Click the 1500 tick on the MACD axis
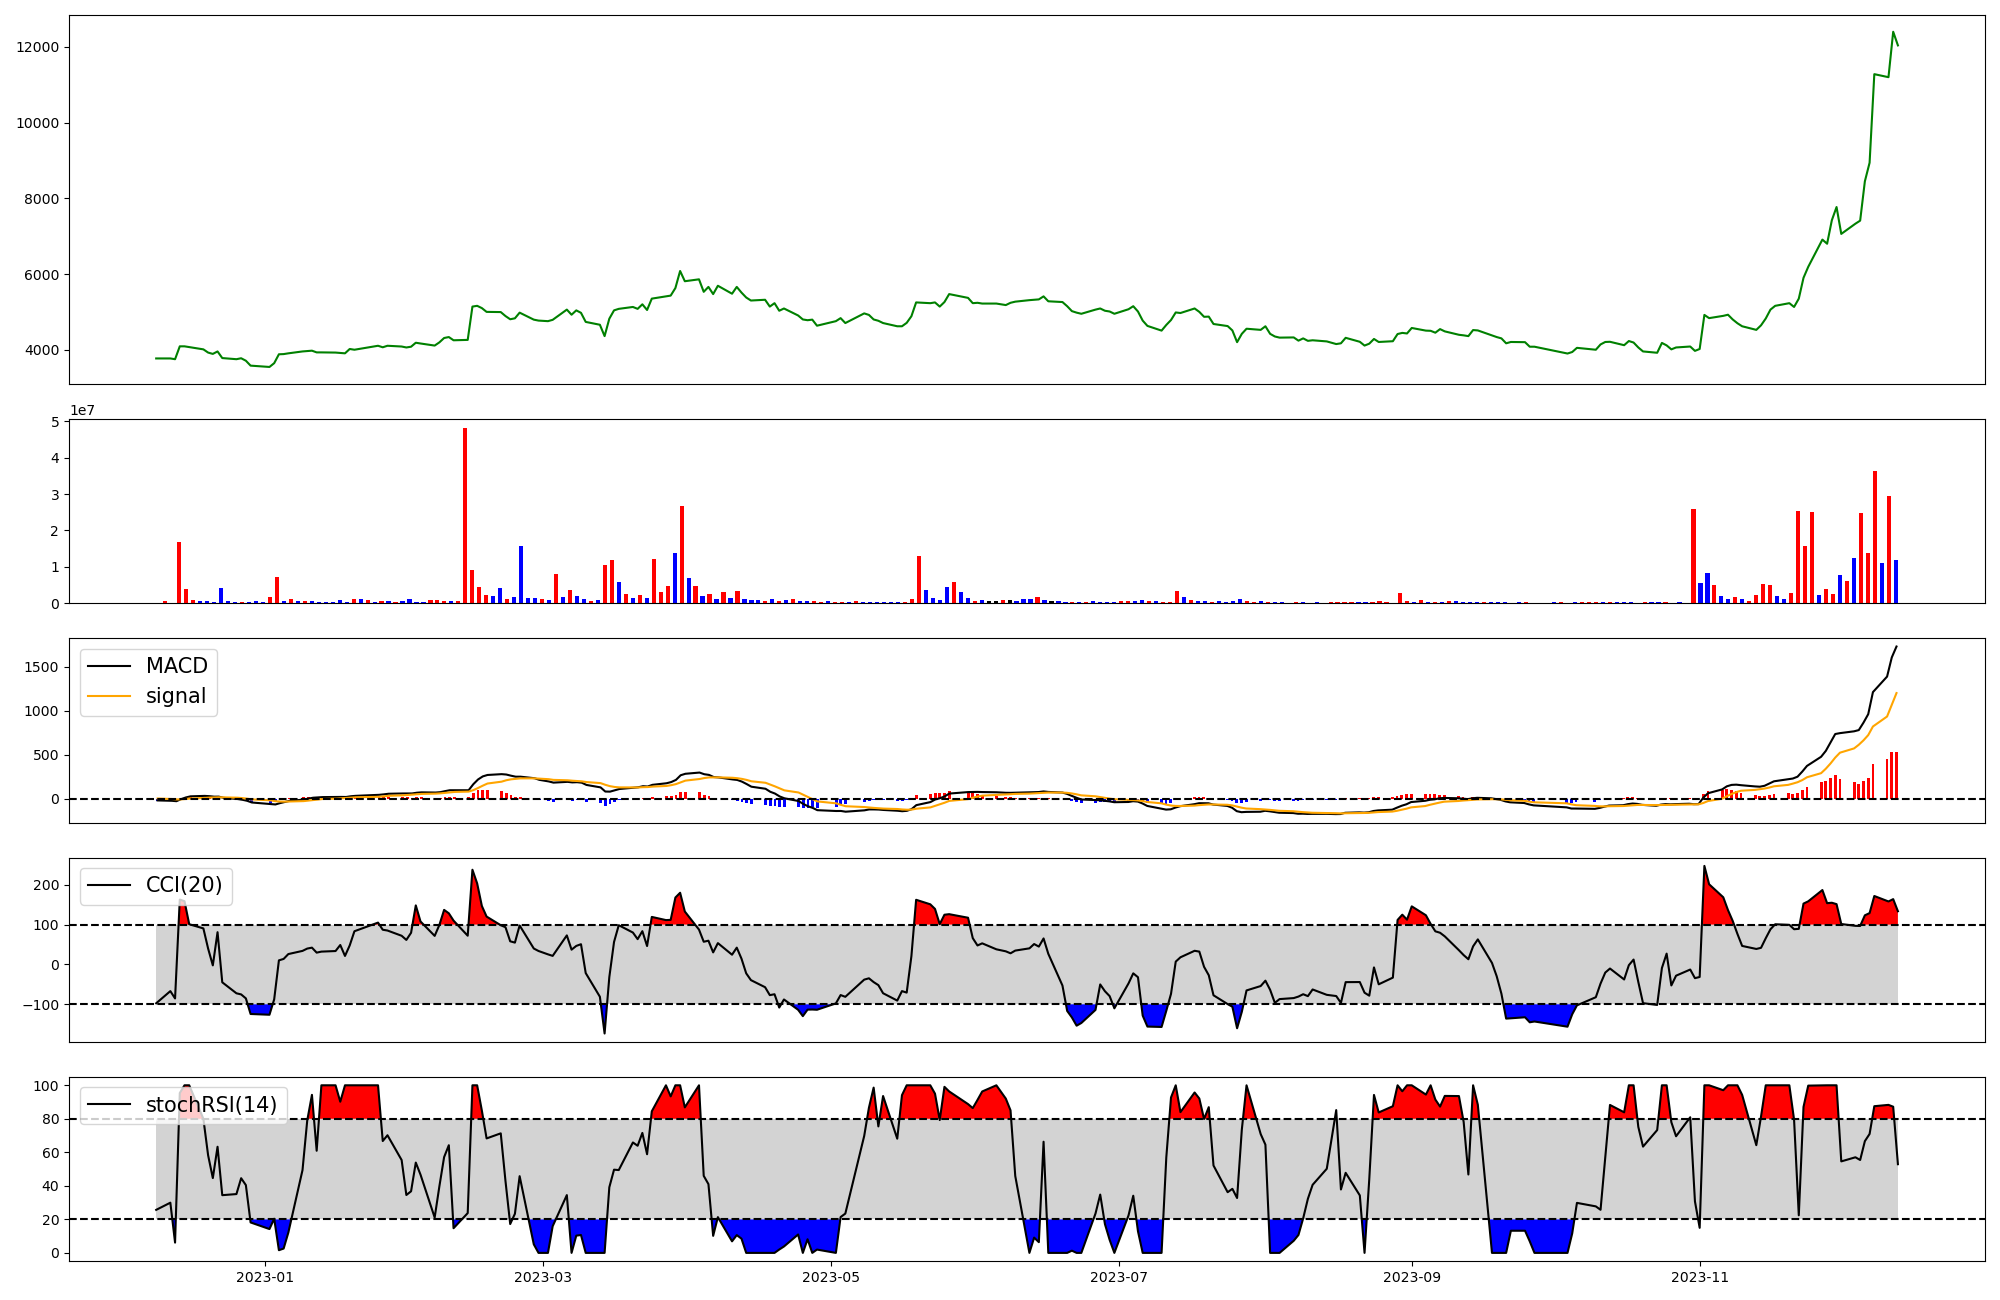Image resolution: width=2000 pixels, height=1300 pixels. [42, 667]
